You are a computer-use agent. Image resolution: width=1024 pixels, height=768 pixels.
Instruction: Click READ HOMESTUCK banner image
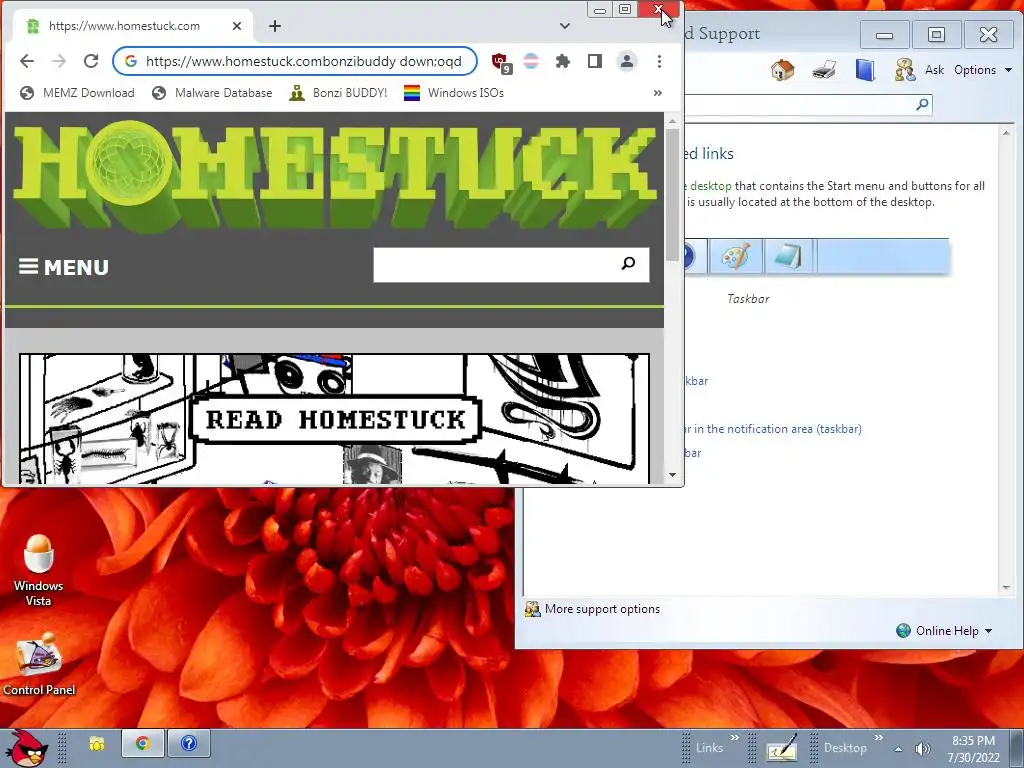(x=334, y=419)
